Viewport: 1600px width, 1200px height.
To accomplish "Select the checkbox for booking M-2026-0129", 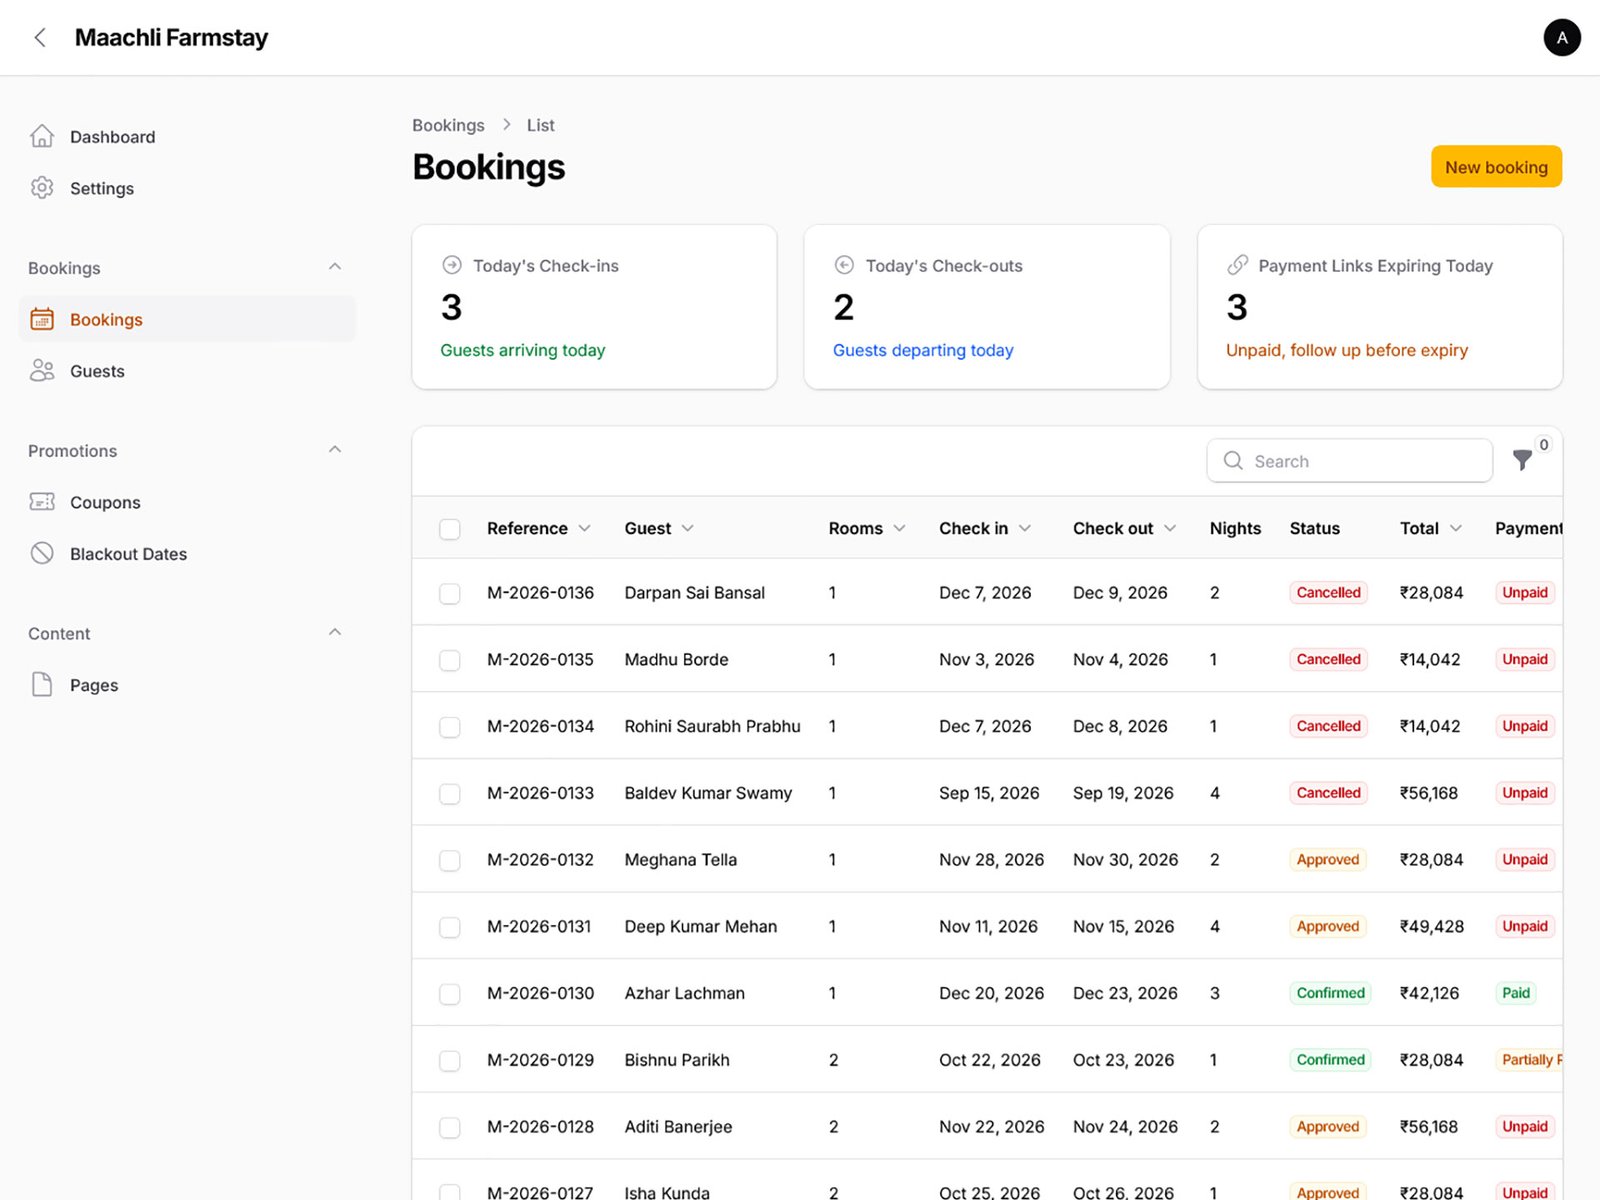I will click(x=450, y=1060).
